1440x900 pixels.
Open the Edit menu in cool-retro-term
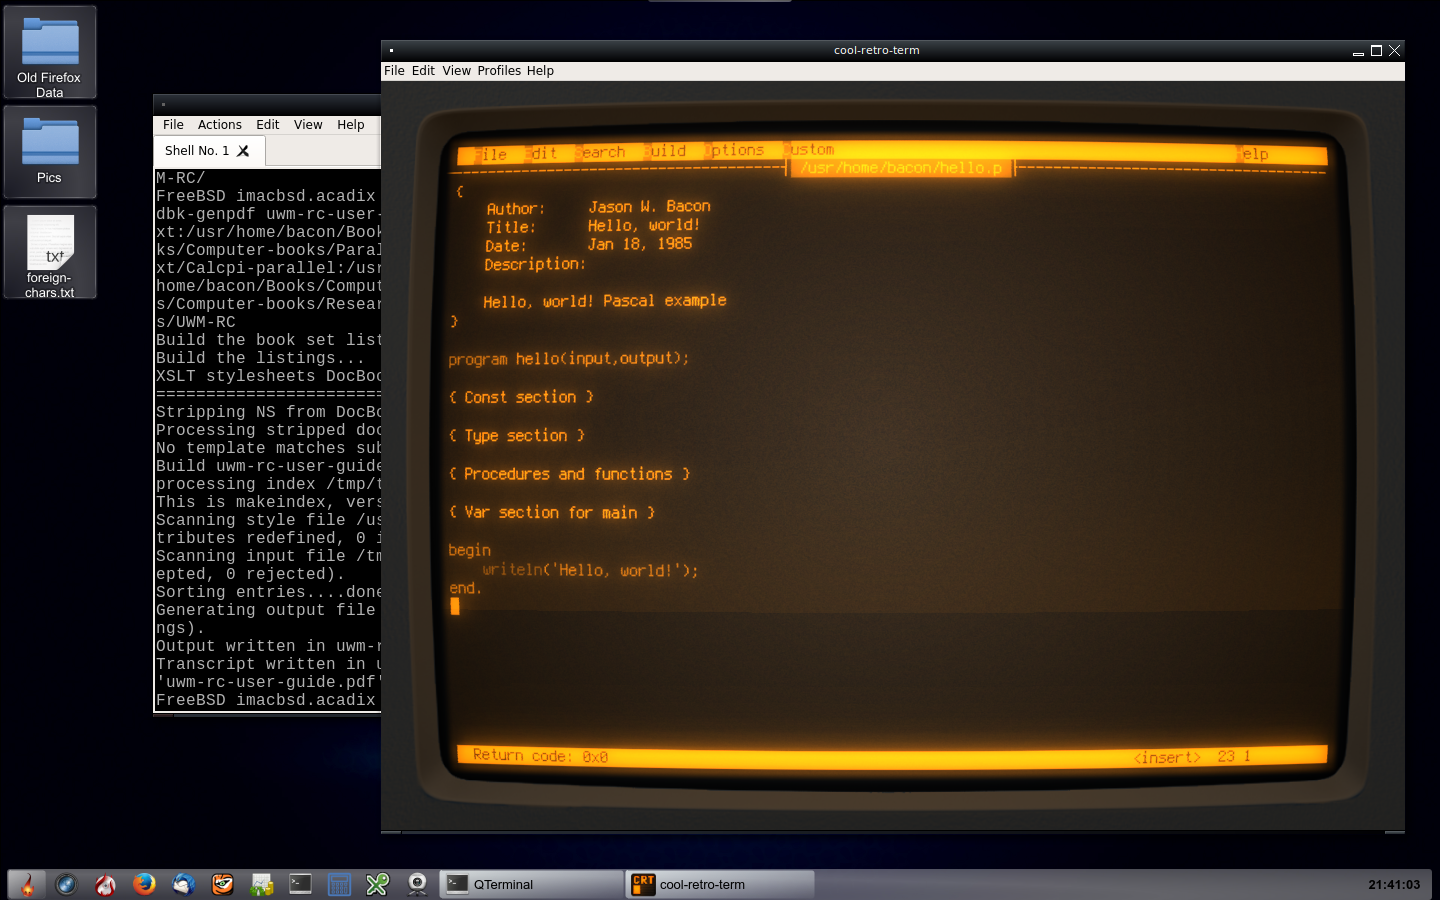(423, 71)
